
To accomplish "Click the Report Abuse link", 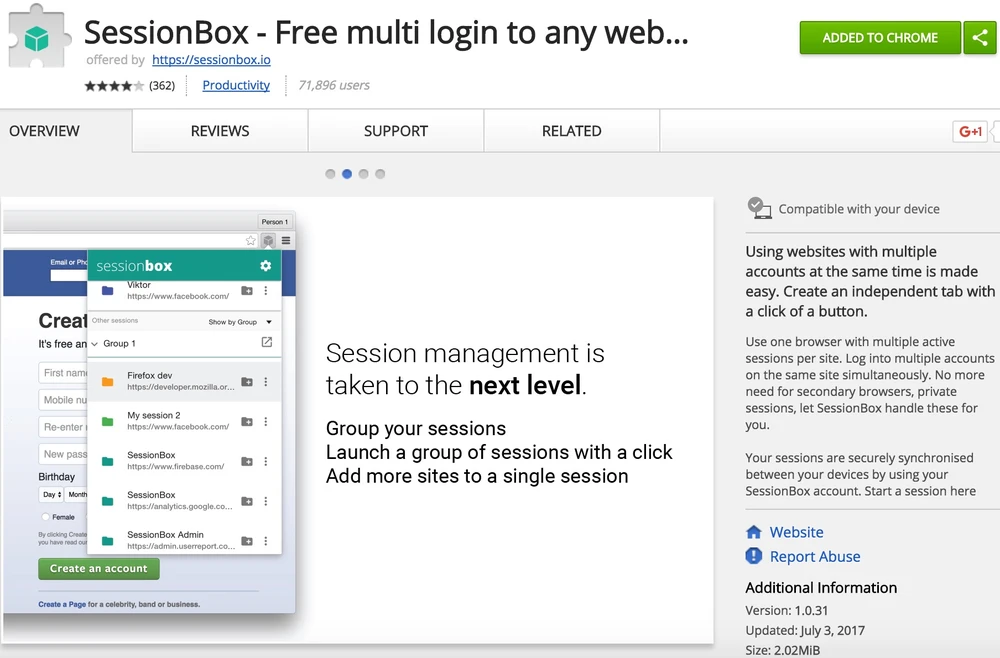I will [x=814, y=557].
